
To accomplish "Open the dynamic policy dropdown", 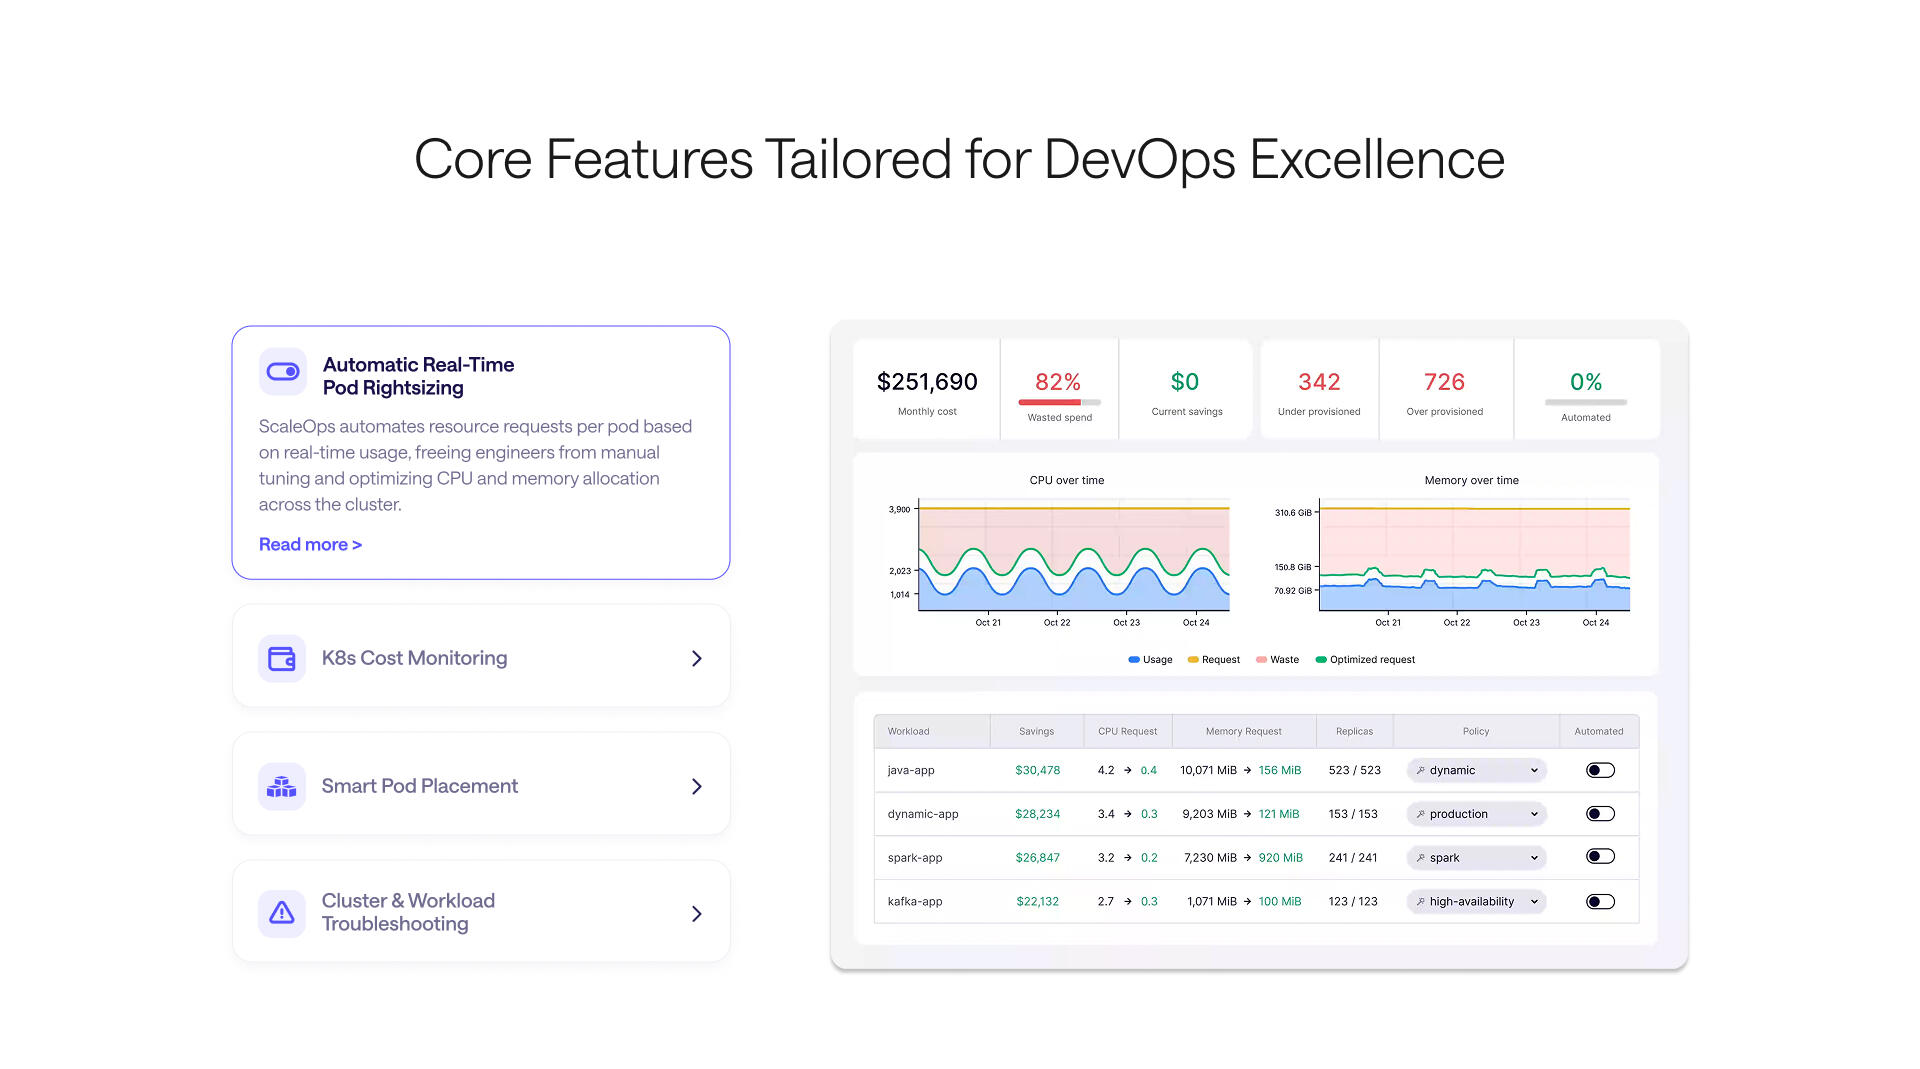I will 1476,771.
